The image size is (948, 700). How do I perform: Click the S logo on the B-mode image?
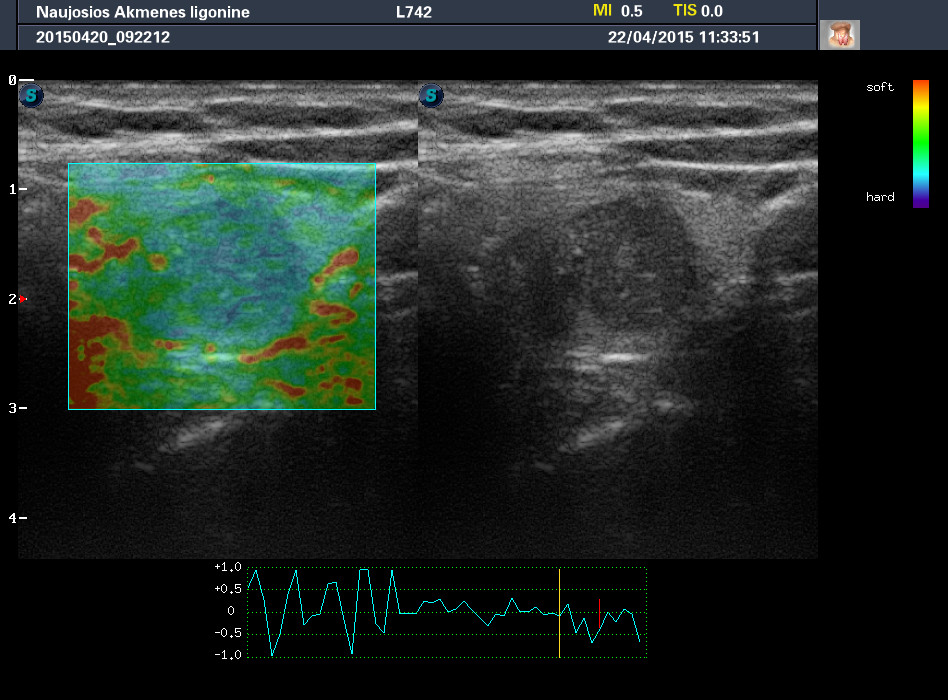[431, 96]
